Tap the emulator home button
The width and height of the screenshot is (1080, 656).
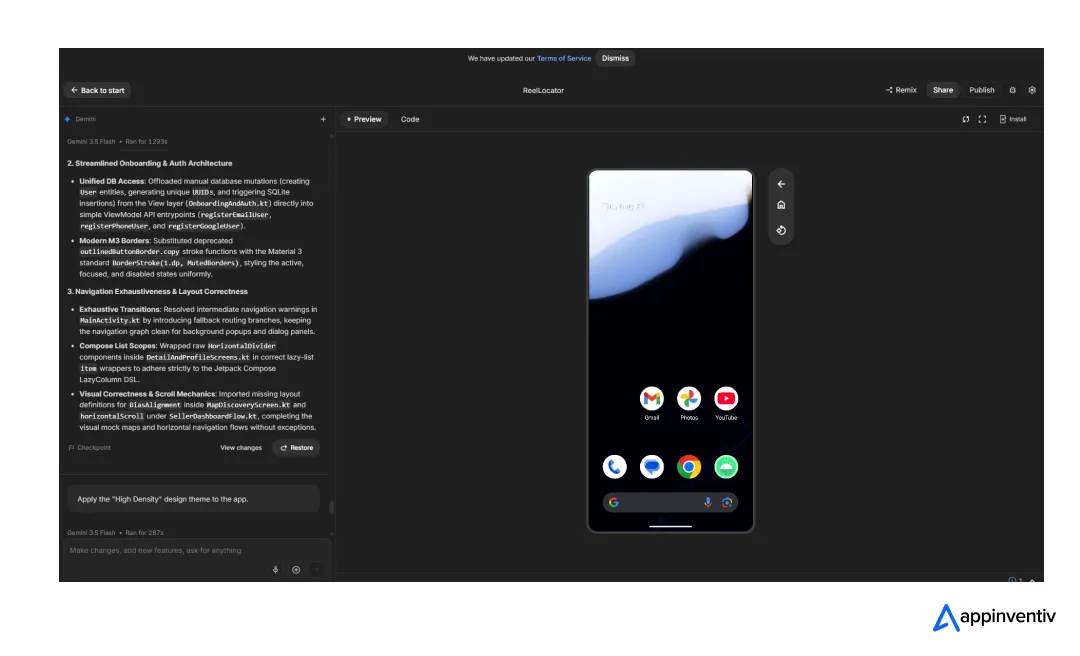(781, 205)
